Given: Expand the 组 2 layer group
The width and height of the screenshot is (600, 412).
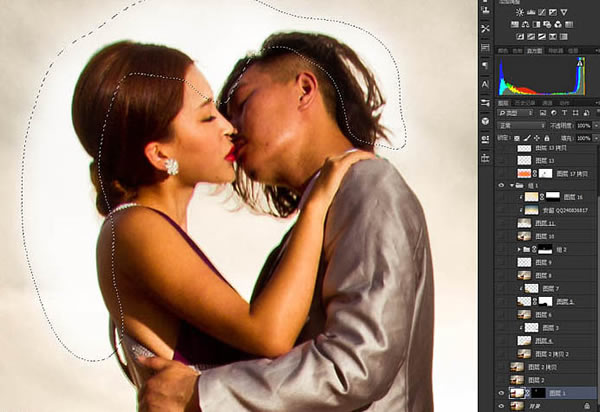Looking at the screenshot, I should (x=519, y=249).
